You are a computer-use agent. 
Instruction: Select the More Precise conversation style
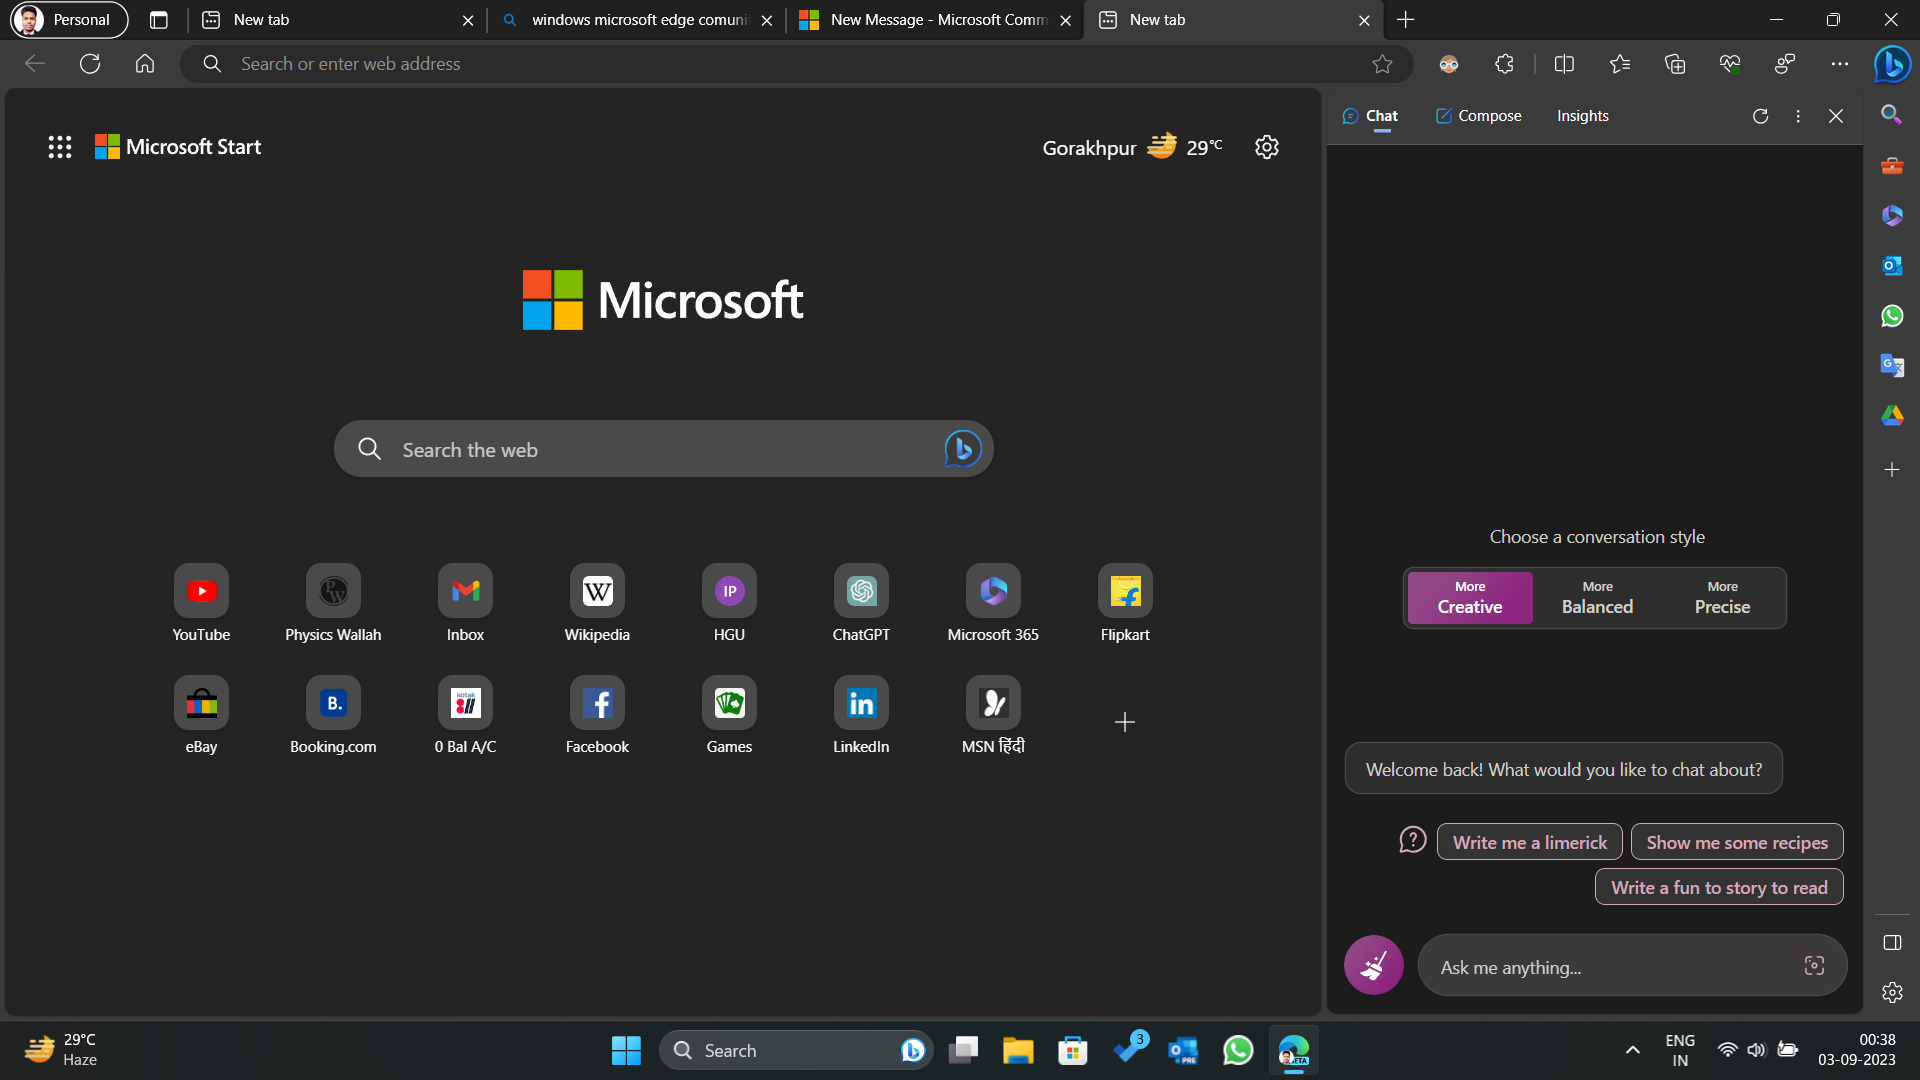tap(1722, 597)
